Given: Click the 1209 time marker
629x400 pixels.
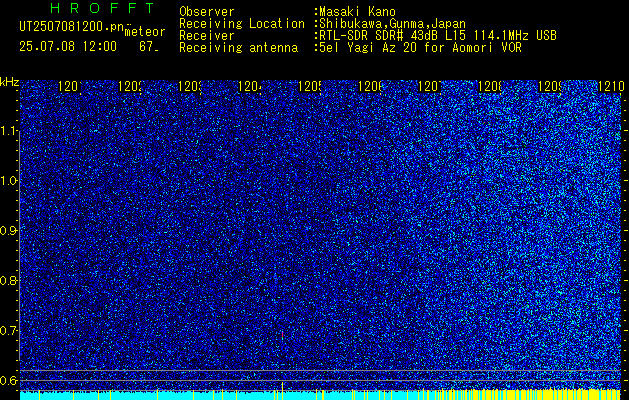Looking at the screenshot, I should (549, 86).
